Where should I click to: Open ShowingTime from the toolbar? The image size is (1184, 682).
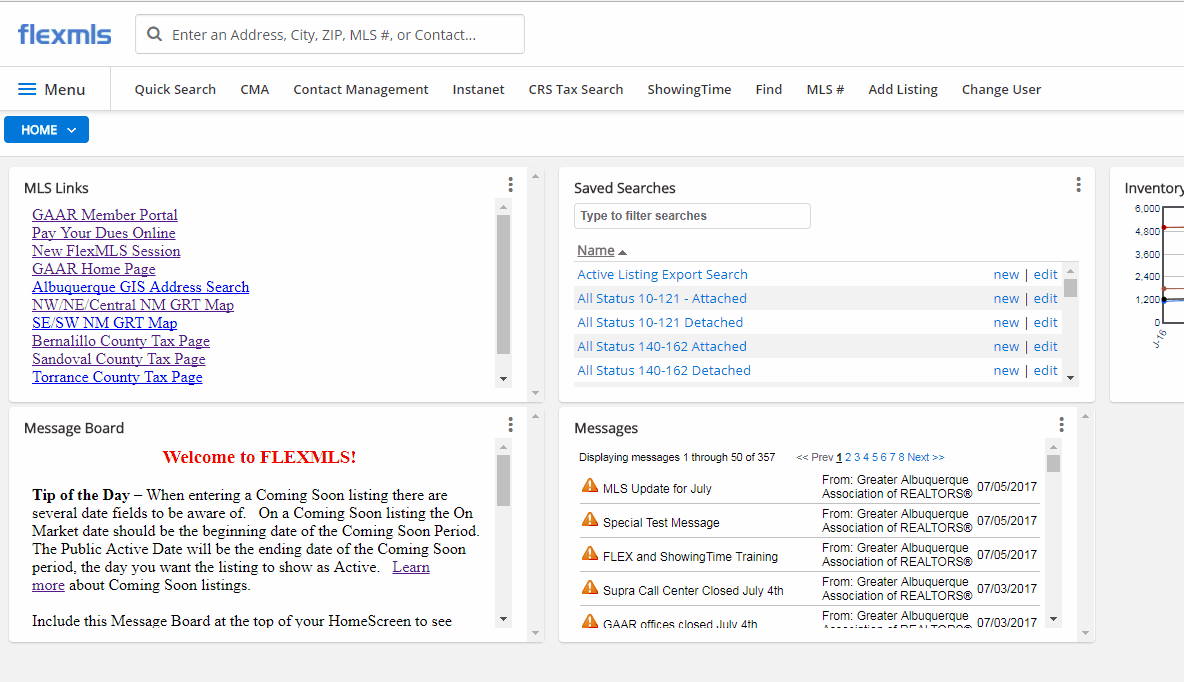pos(689,89)
